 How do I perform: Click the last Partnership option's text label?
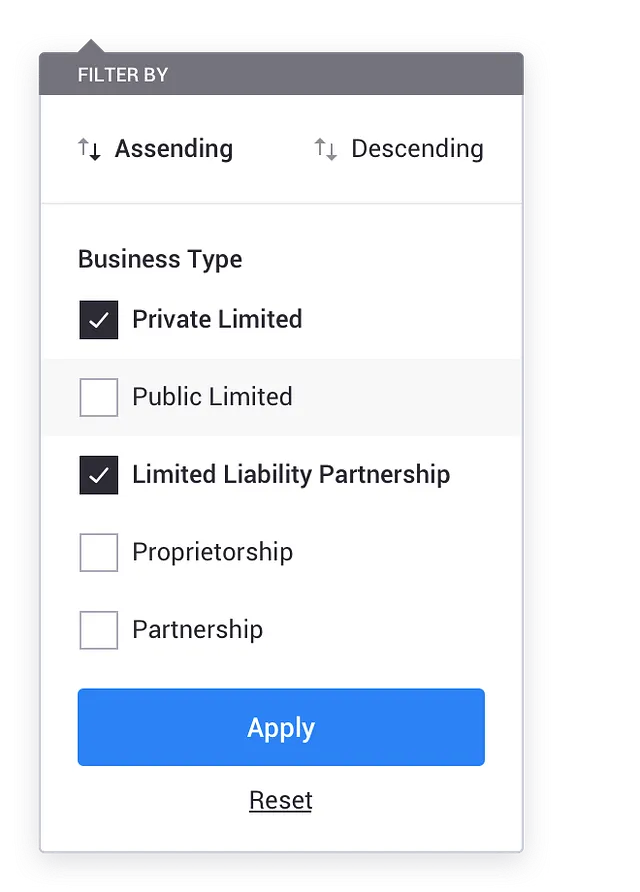197,630
